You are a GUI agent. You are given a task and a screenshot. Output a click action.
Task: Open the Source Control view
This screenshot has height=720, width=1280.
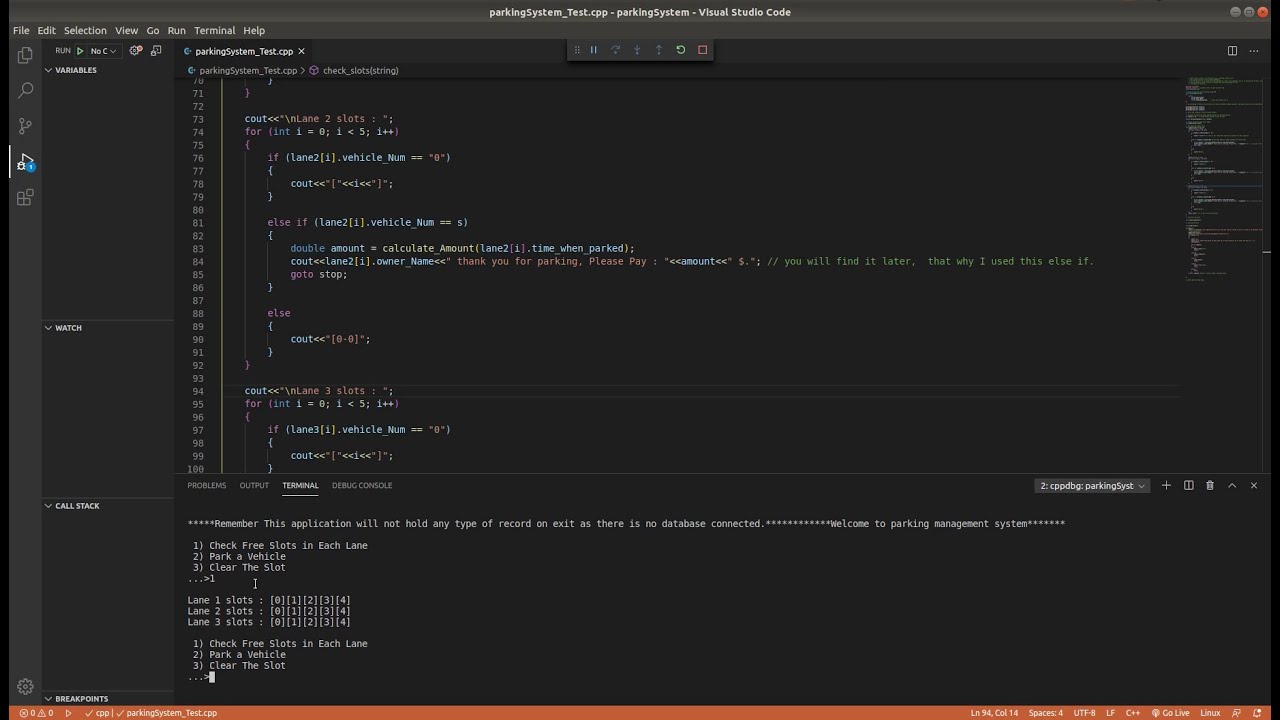click(x=26, y=126)
